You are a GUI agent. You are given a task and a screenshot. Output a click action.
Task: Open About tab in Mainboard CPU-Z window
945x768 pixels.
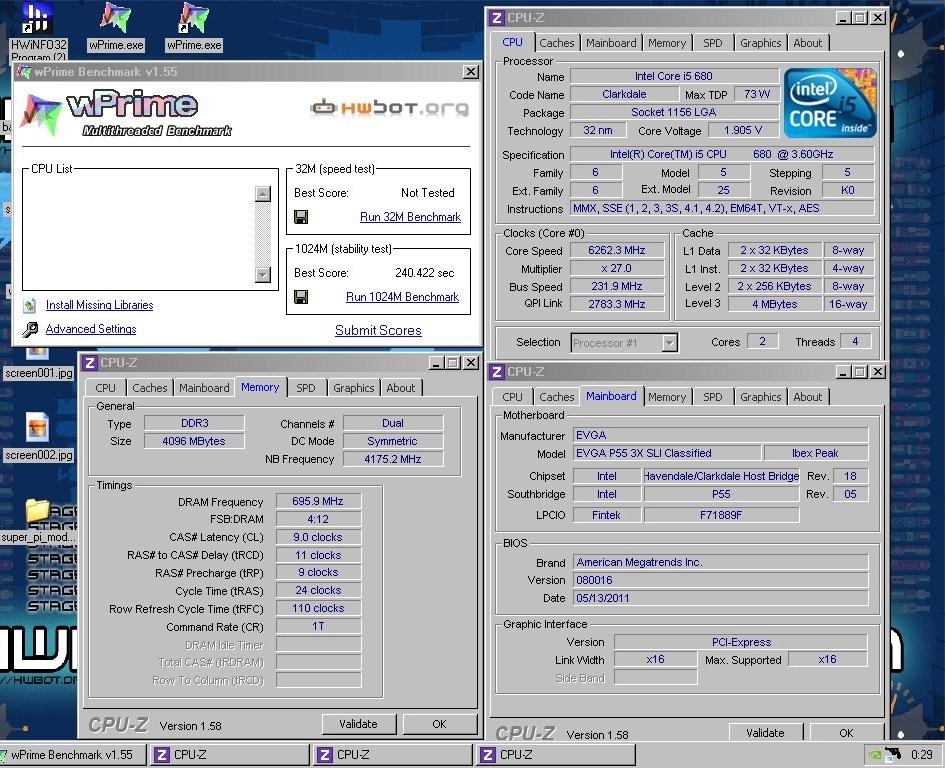click(x=808, y=397)
